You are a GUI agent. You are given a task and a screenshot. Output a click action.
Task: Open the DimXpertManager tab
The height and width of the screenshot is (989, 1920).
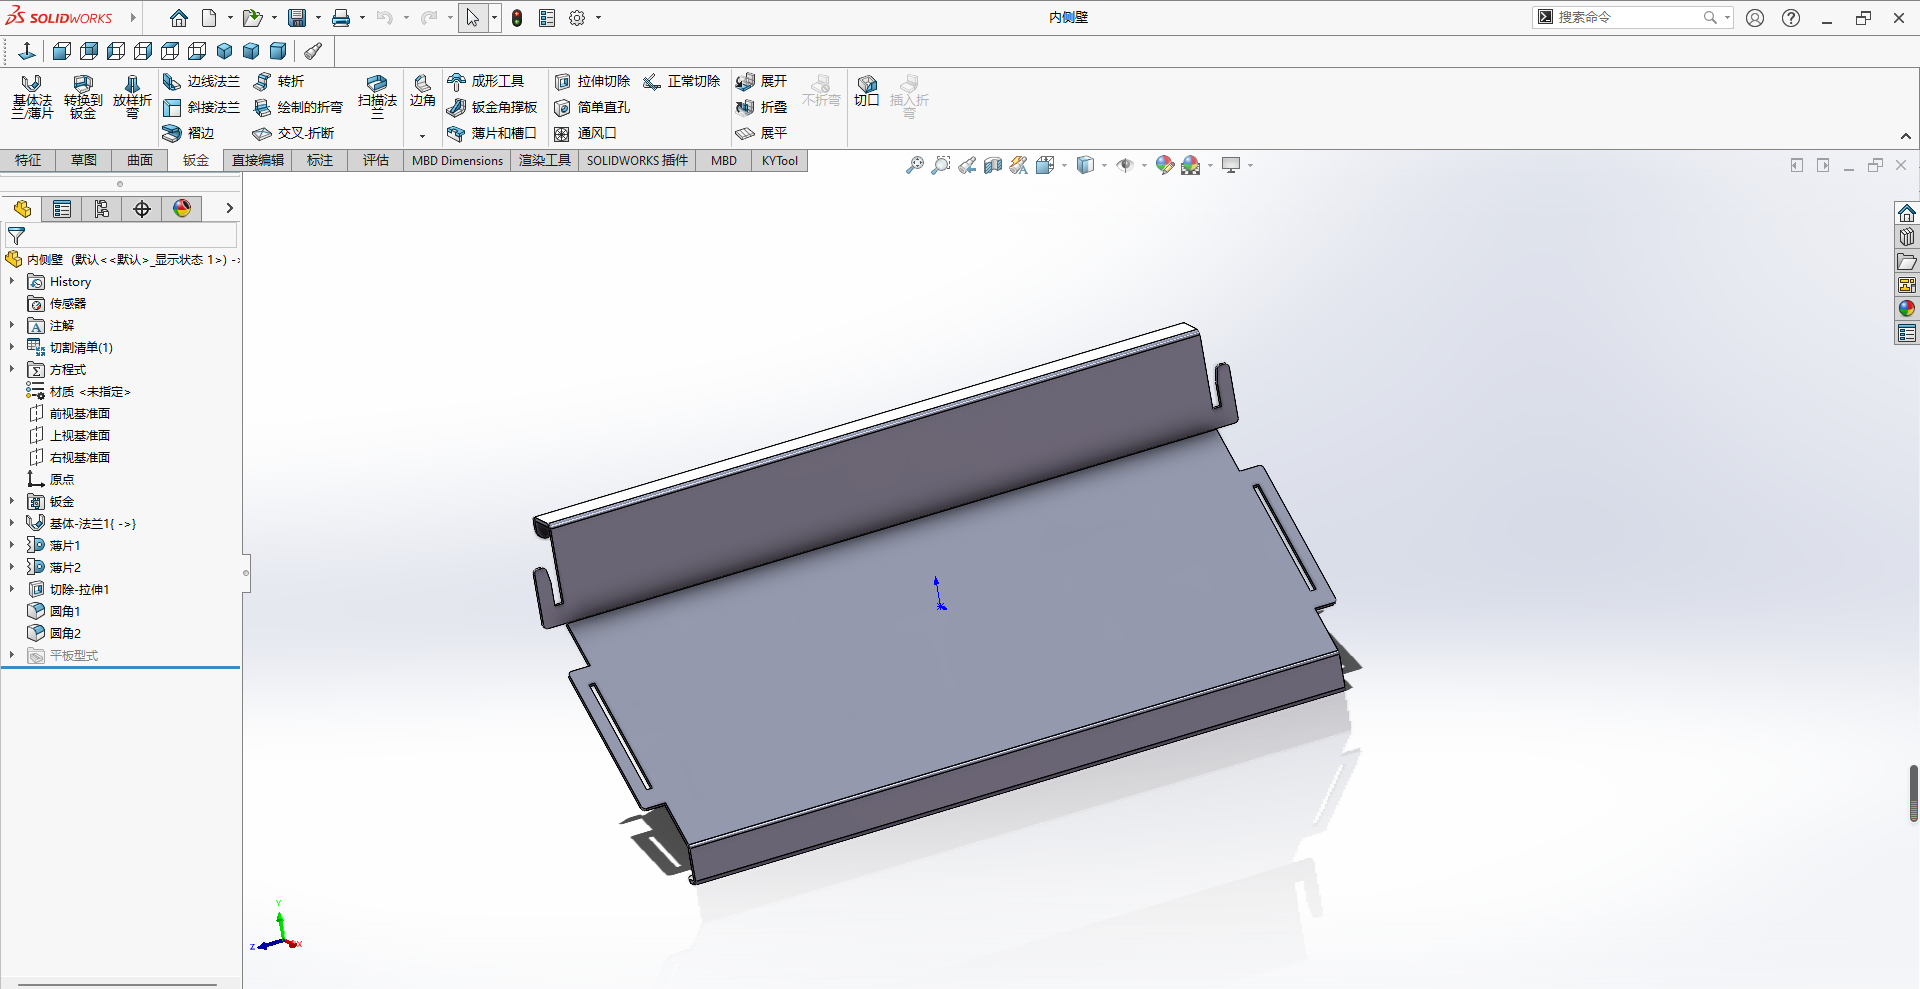click(x=142, y=208)
